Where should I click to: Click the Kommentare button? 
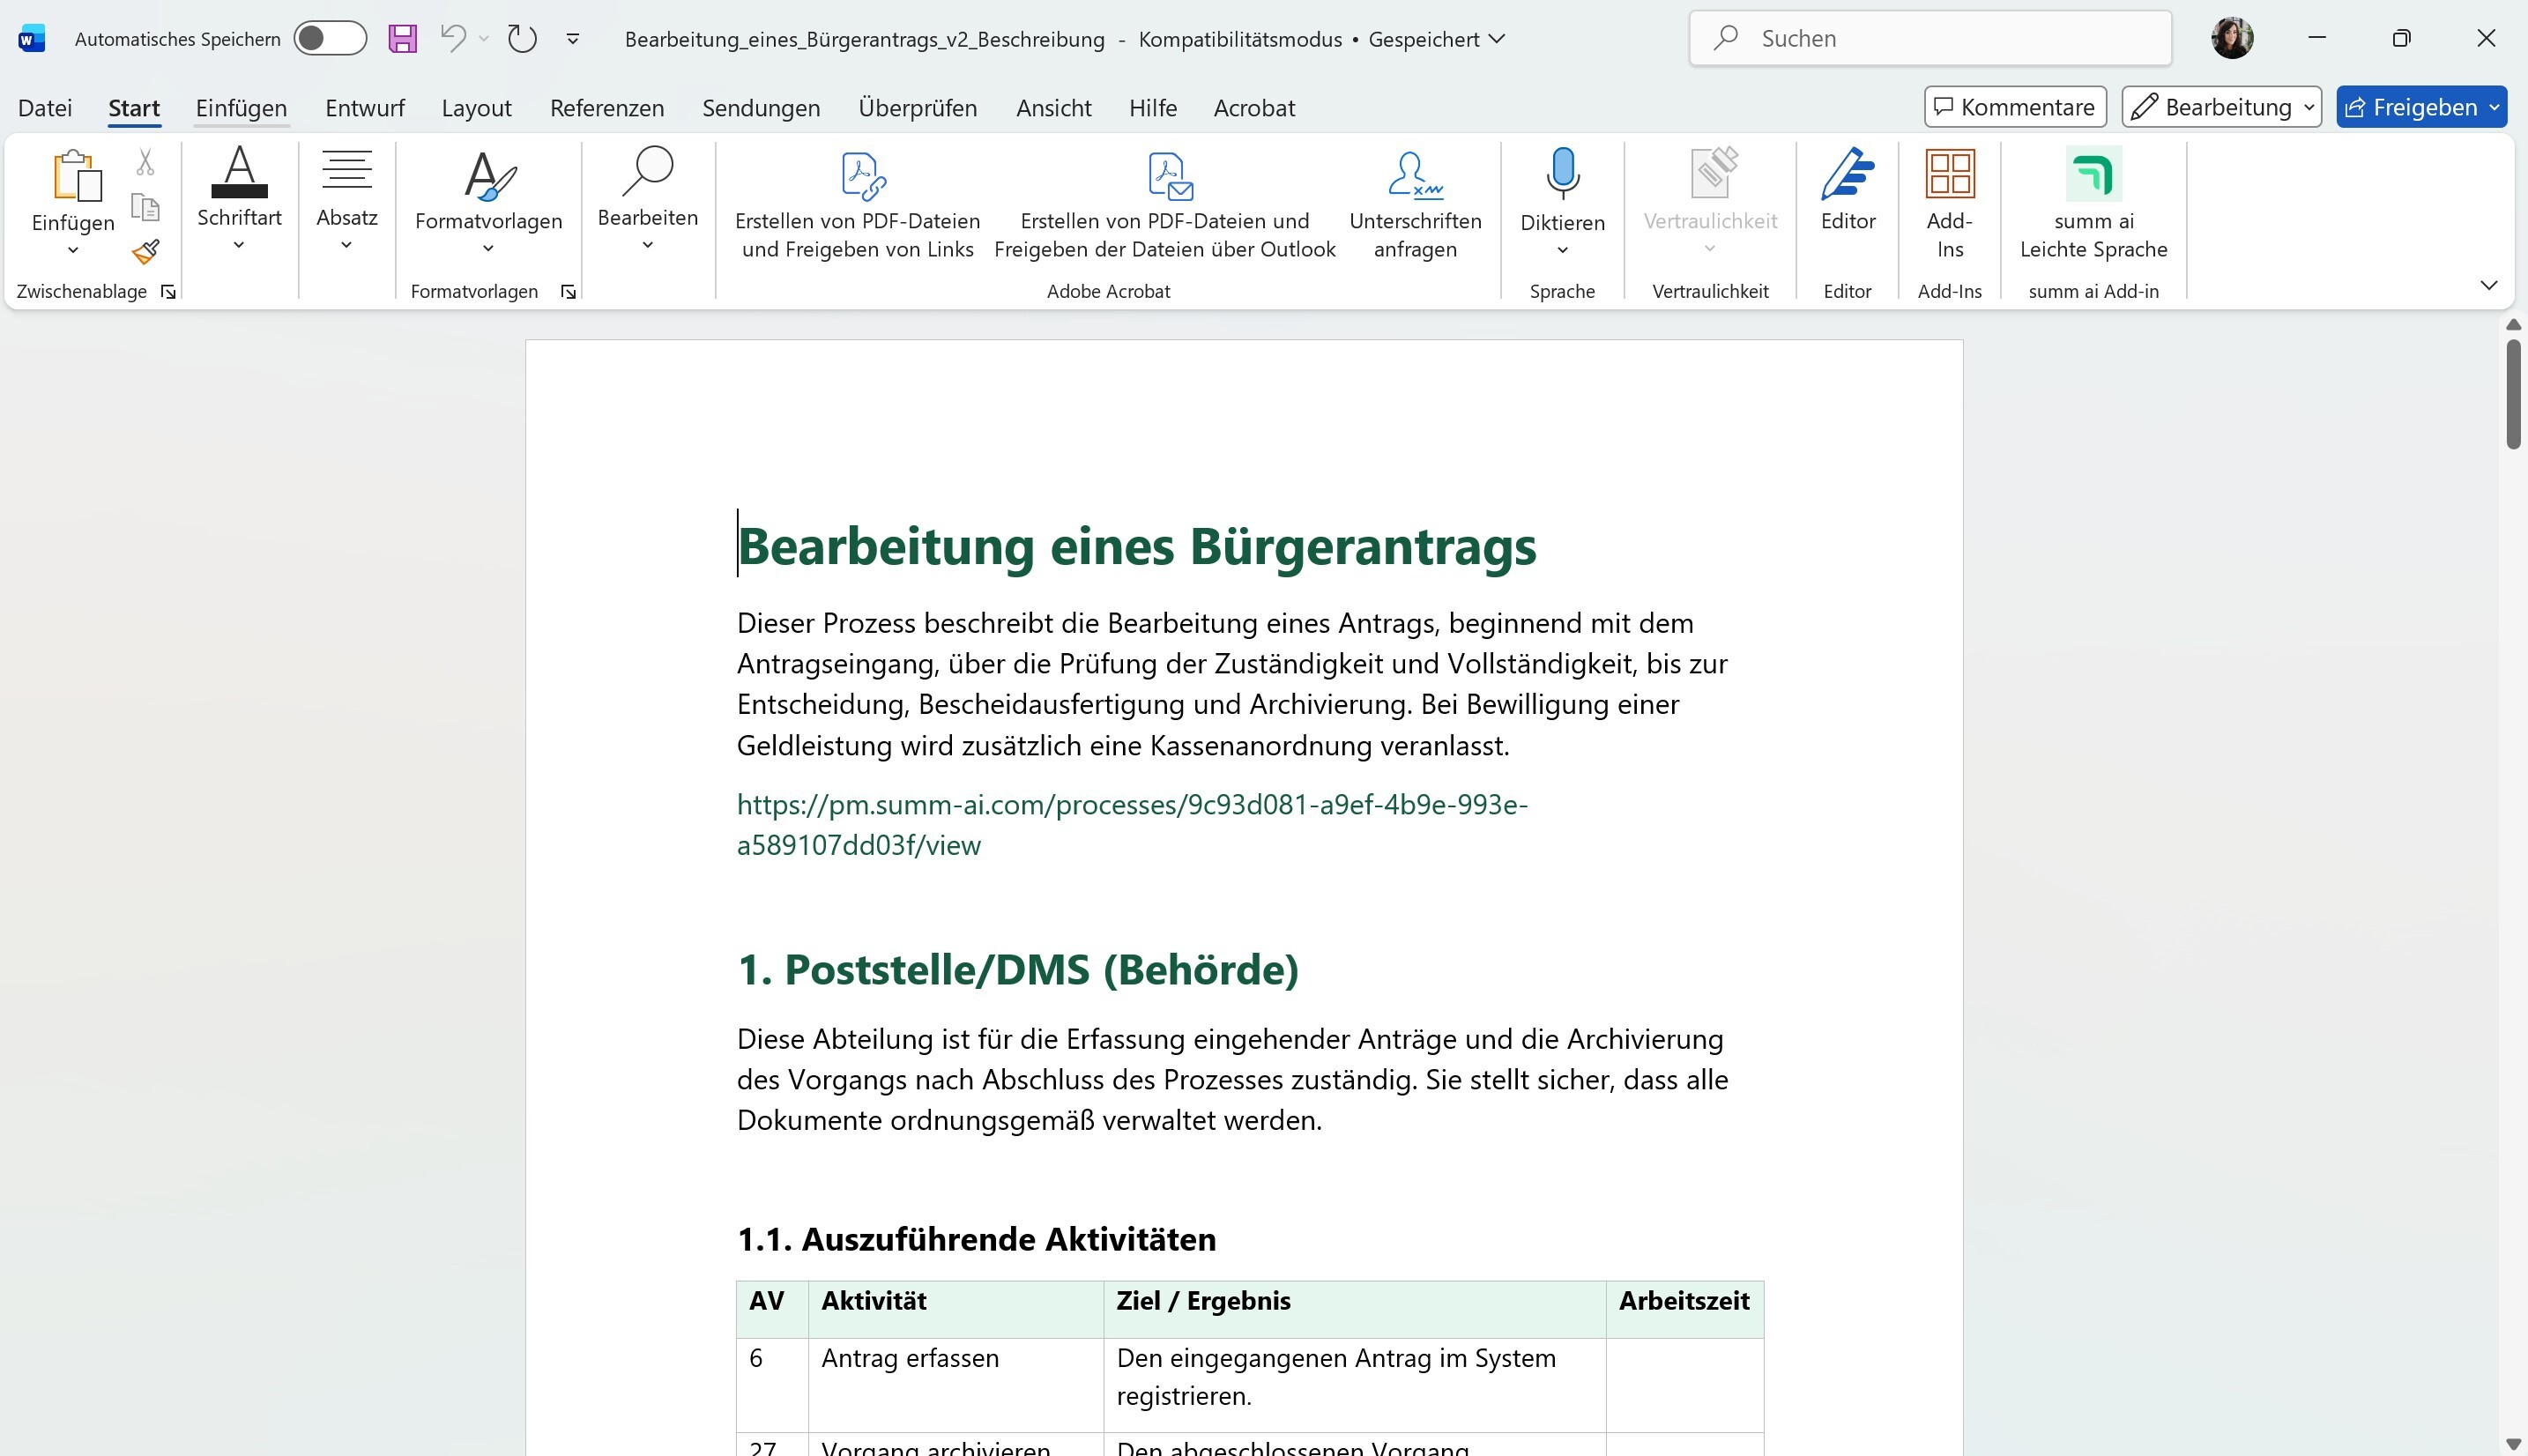coord(2015,107)
